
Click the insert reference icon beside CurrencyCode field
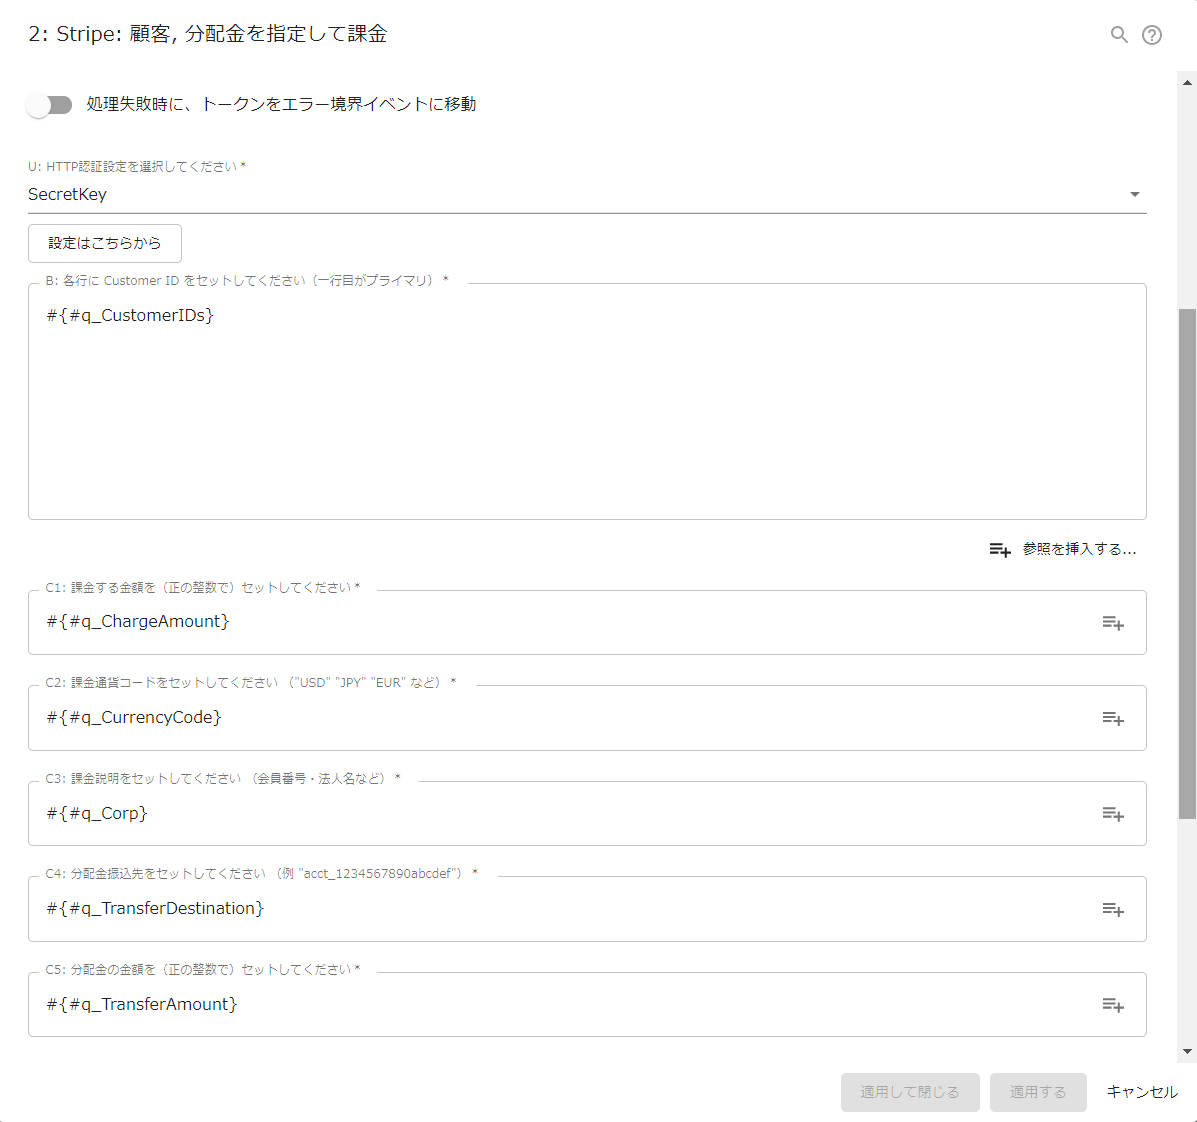tap(1112, 718)
